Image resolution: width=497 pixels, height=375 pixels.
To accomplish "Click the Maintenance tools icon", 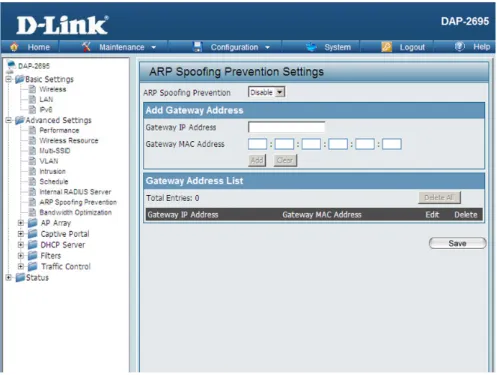I will point(86,47).
